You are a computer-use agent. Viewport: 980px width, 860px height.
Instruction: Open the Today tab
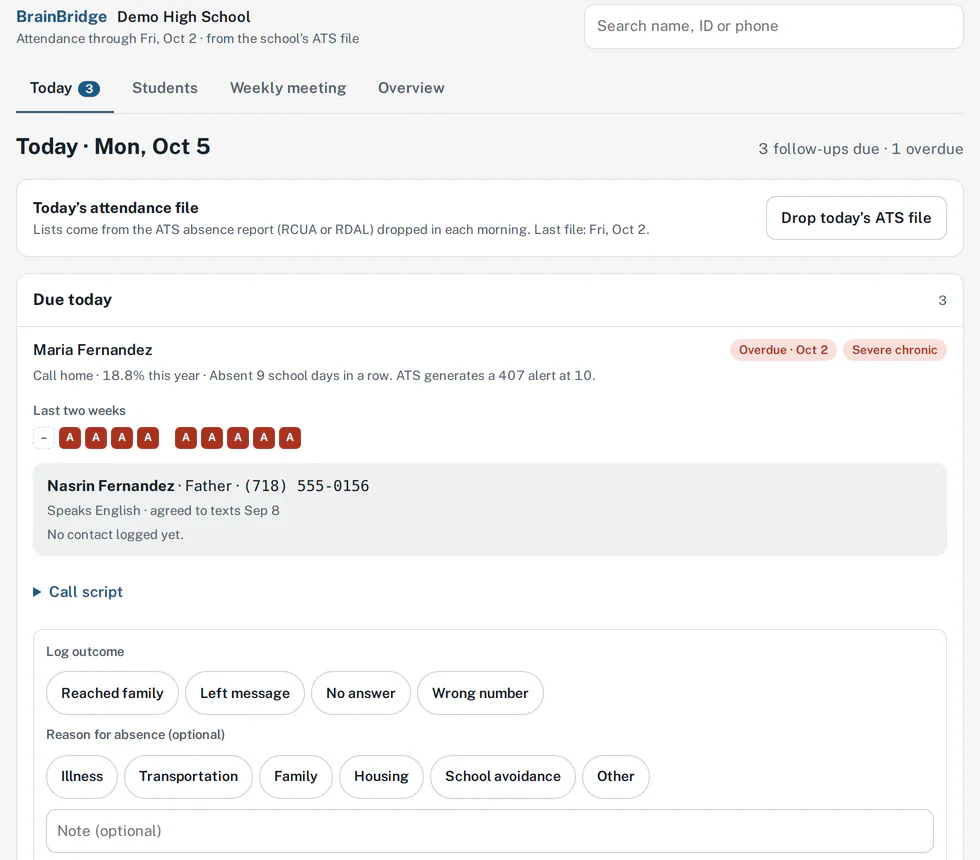click(64, 88)
